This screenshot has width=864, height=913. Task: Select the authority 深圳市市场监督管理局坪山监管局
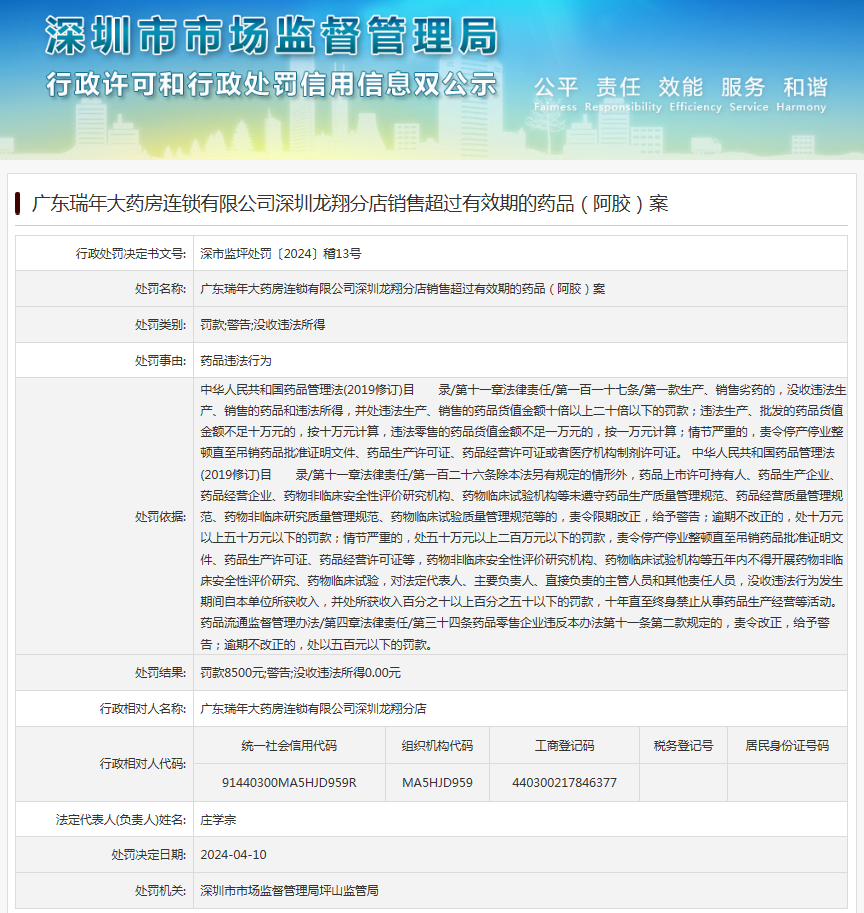click(x=289, y=890)
